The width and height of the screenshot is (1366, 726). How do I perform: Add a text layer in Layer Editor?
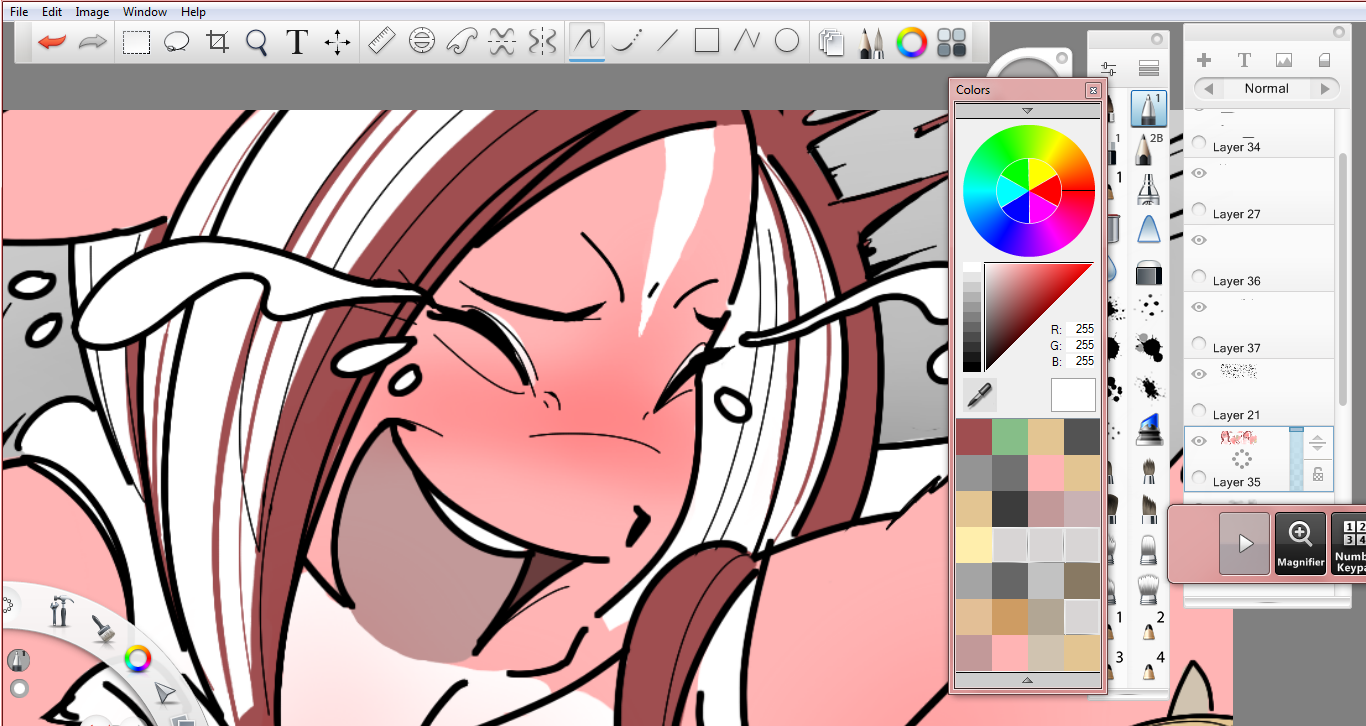[x=1244, y=60]
